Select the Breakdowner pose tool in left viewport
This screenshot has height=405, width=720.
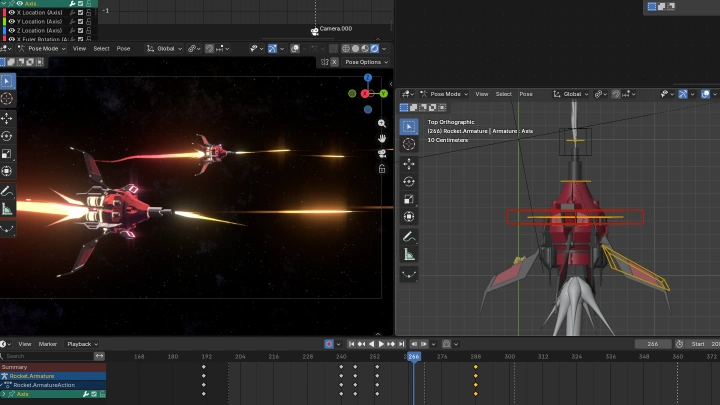click(x=7, y=229)
